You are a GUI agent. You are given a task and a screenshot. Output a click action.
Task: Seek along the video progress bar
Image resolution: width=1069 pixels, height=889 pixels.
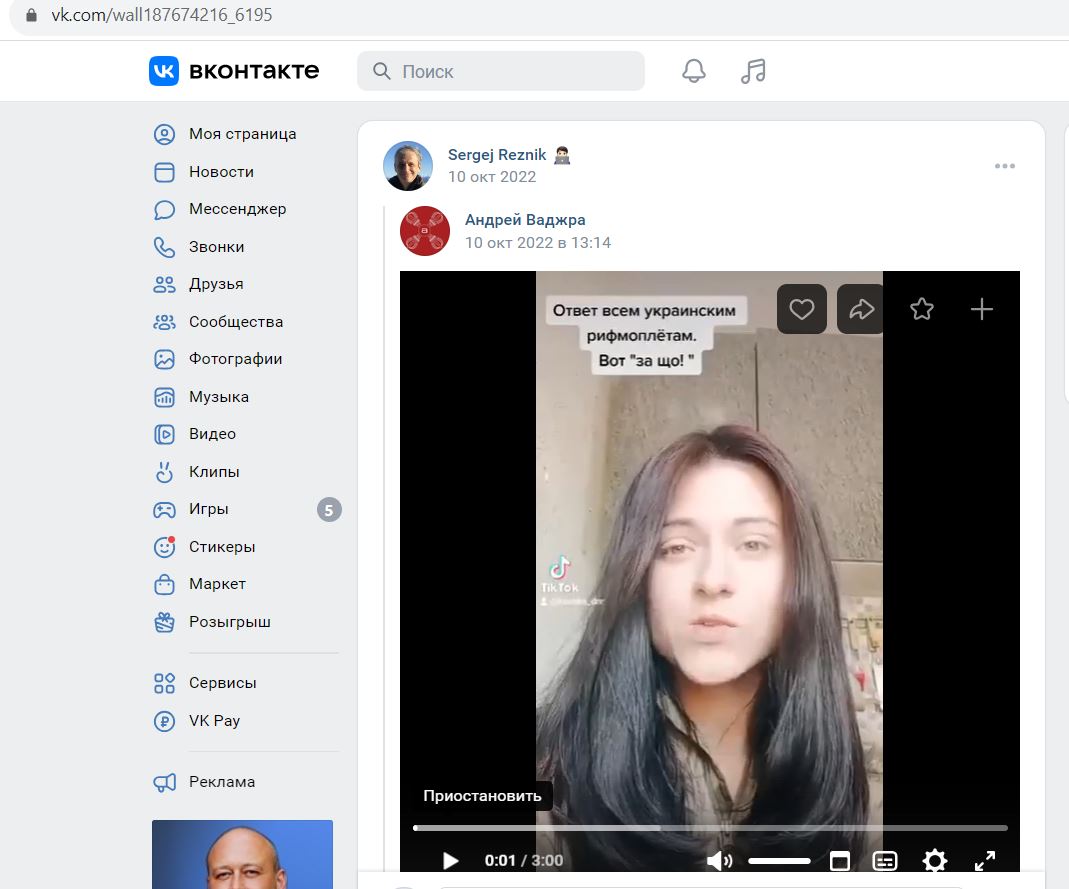(710, 828)
